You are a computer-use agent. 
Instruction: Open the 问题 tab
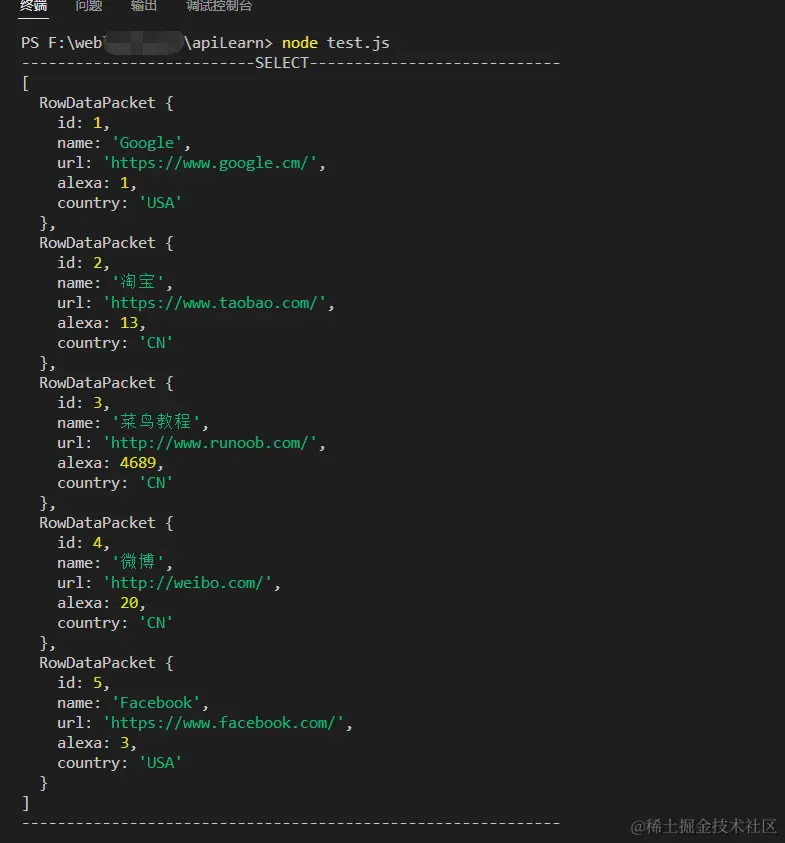coord(89,6)
